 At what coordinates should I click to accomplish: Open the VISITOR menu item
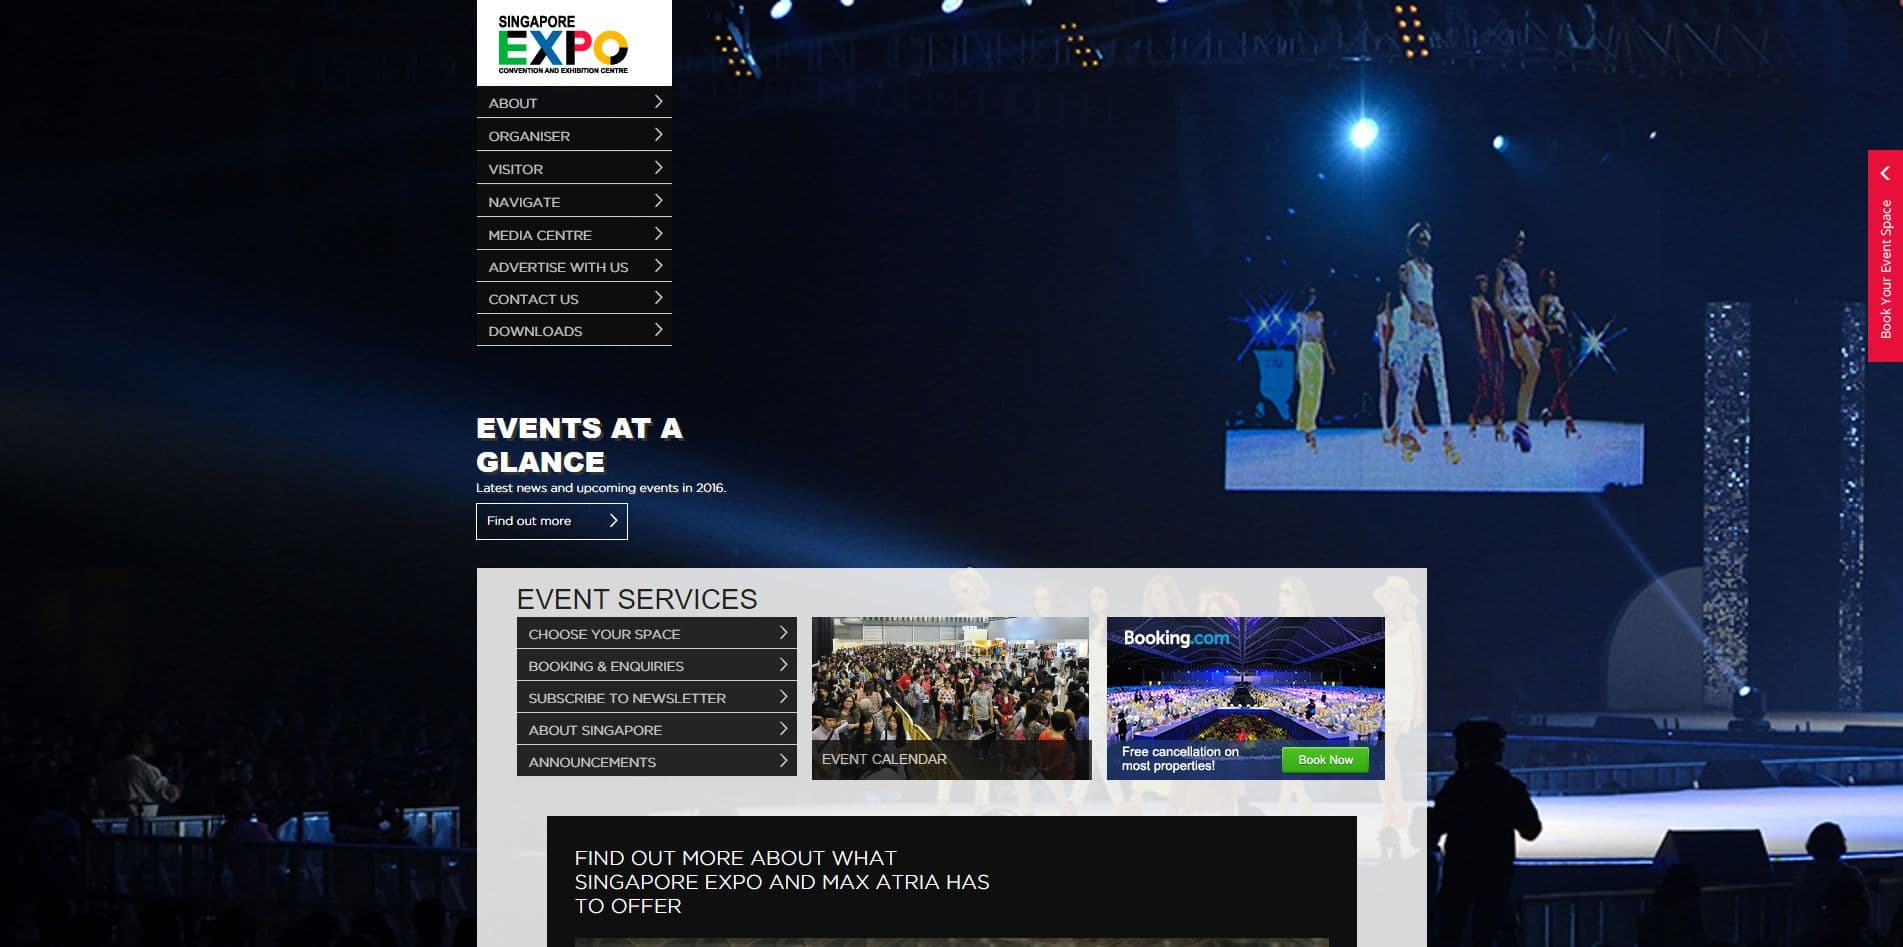pos(574,168)
